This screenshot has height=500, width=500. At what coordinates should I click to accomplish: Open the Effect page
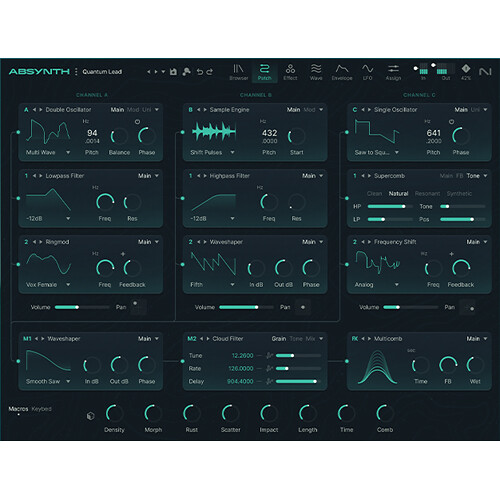click(x=290, y=72)
